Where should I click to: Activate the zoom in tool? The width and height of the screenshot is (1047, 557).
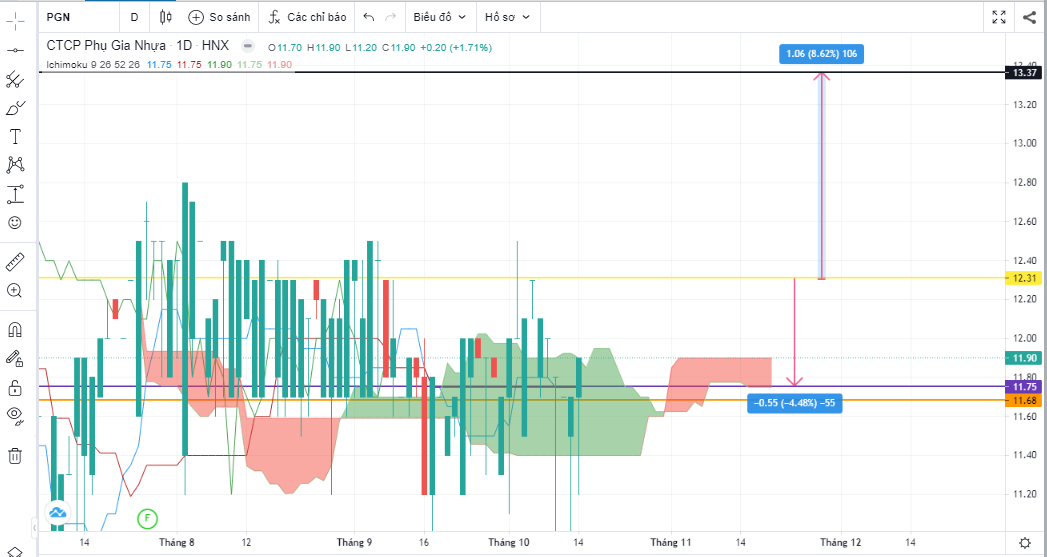15,291
